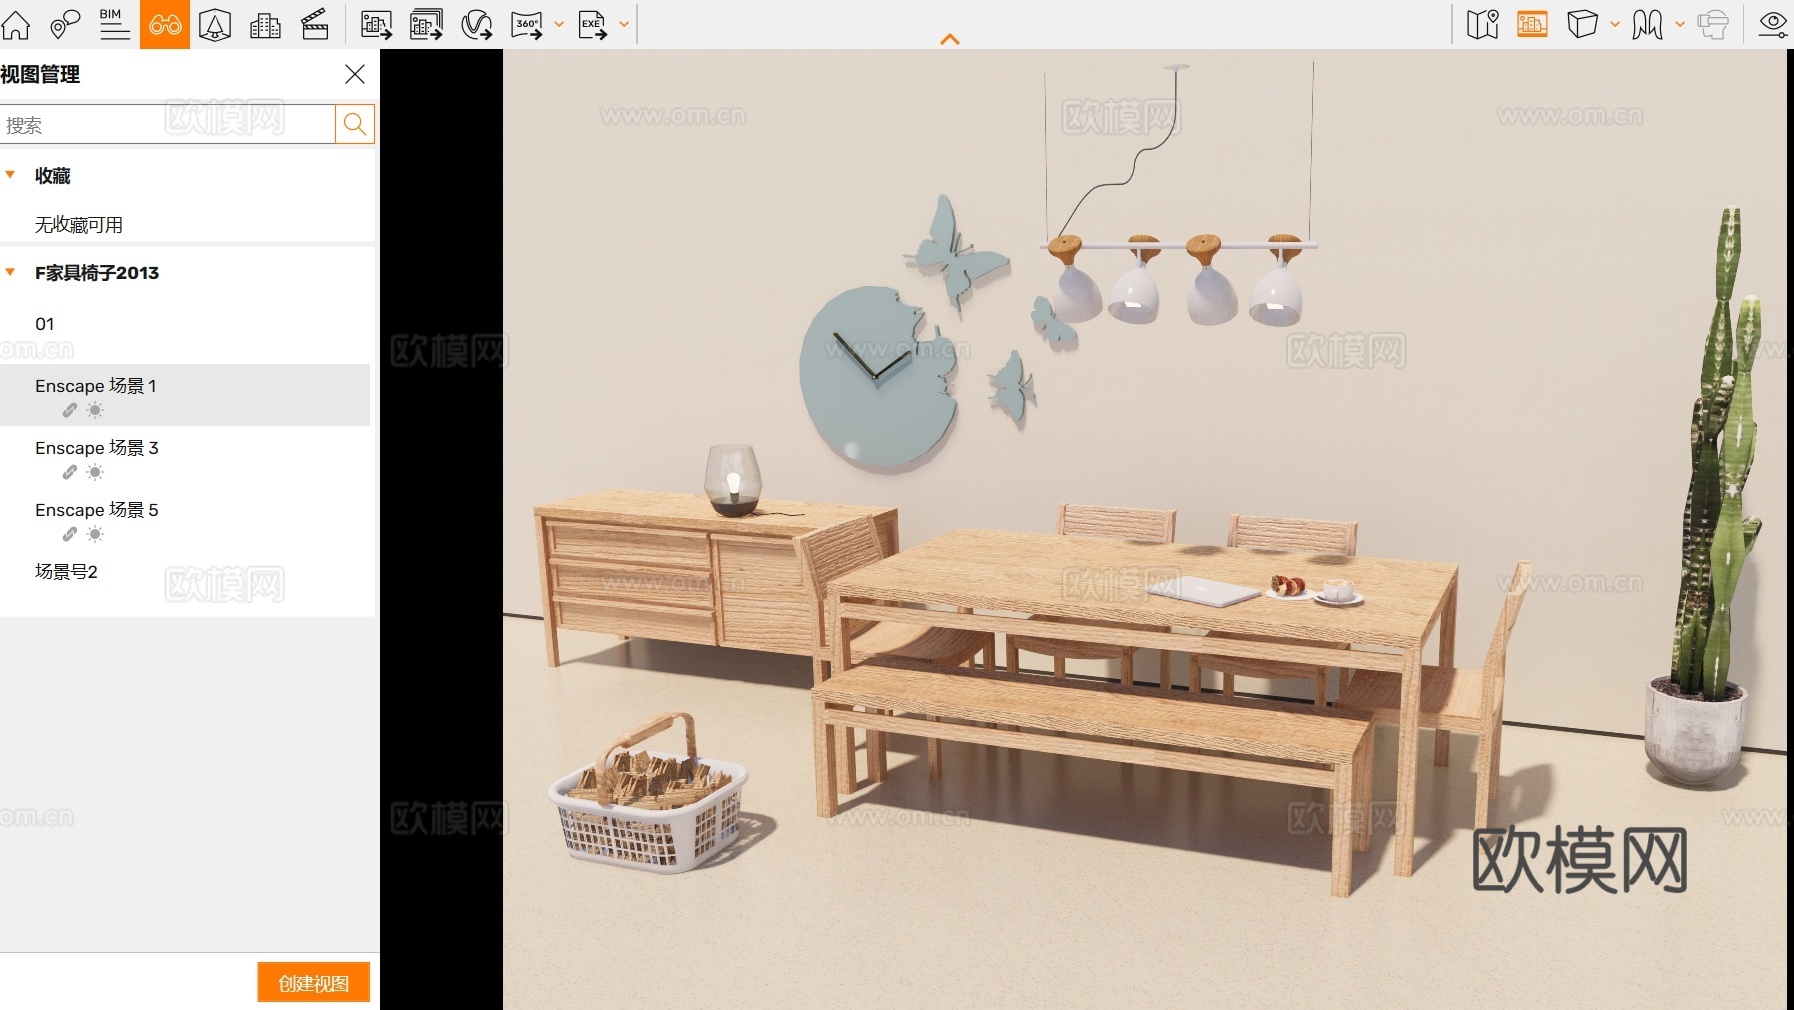Open the EXE export dropdown arrow
The image size is (1794, 1010).
coord(624,24)
